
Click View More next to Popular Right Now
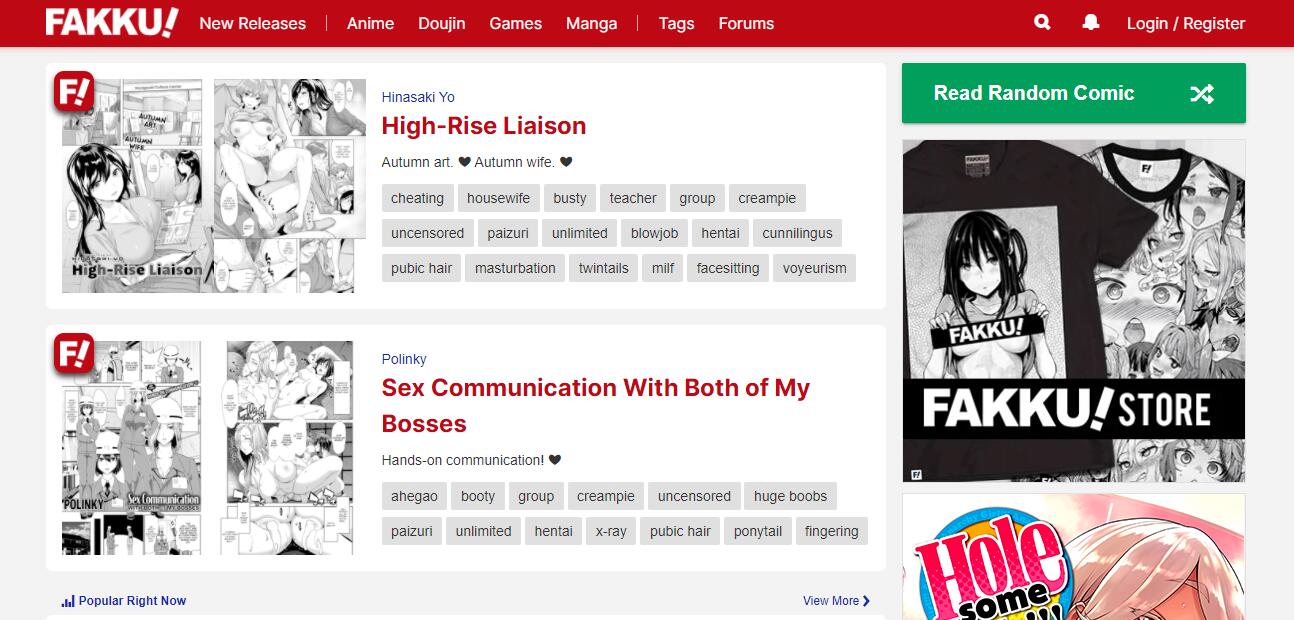tap(836, 601)
